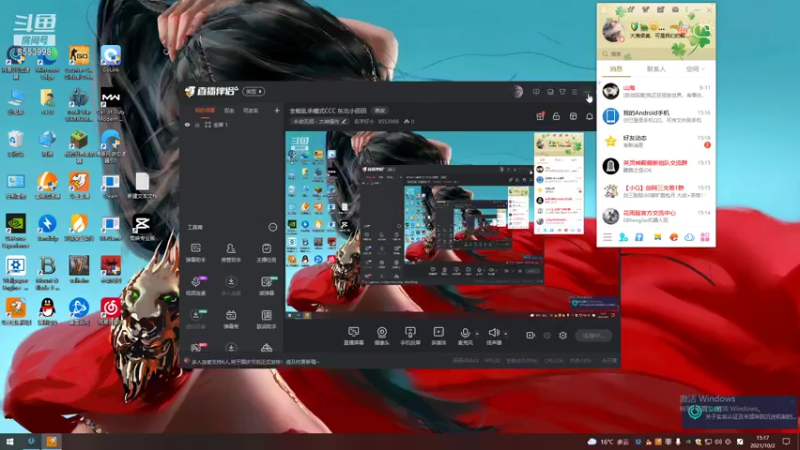Image resolution: width=800 pixels, height=450 pixels.
Task: Open 山海 conversation in QQ
Action: tap(656, 91)
